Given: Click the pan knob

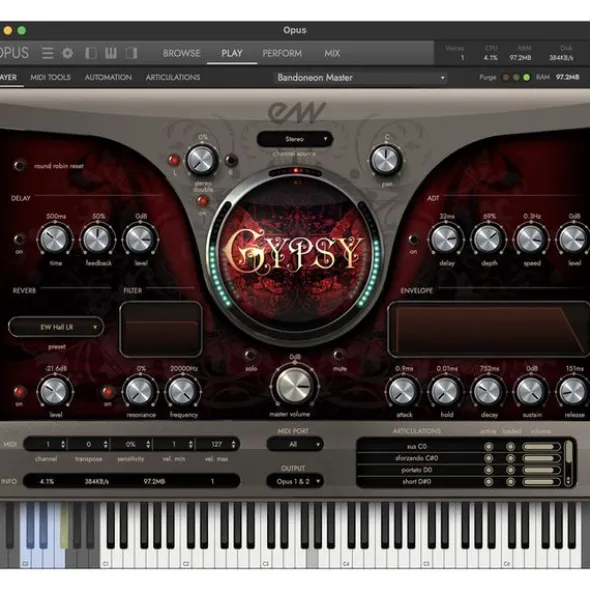Looking at the screenshot, I should pos(386,160).
